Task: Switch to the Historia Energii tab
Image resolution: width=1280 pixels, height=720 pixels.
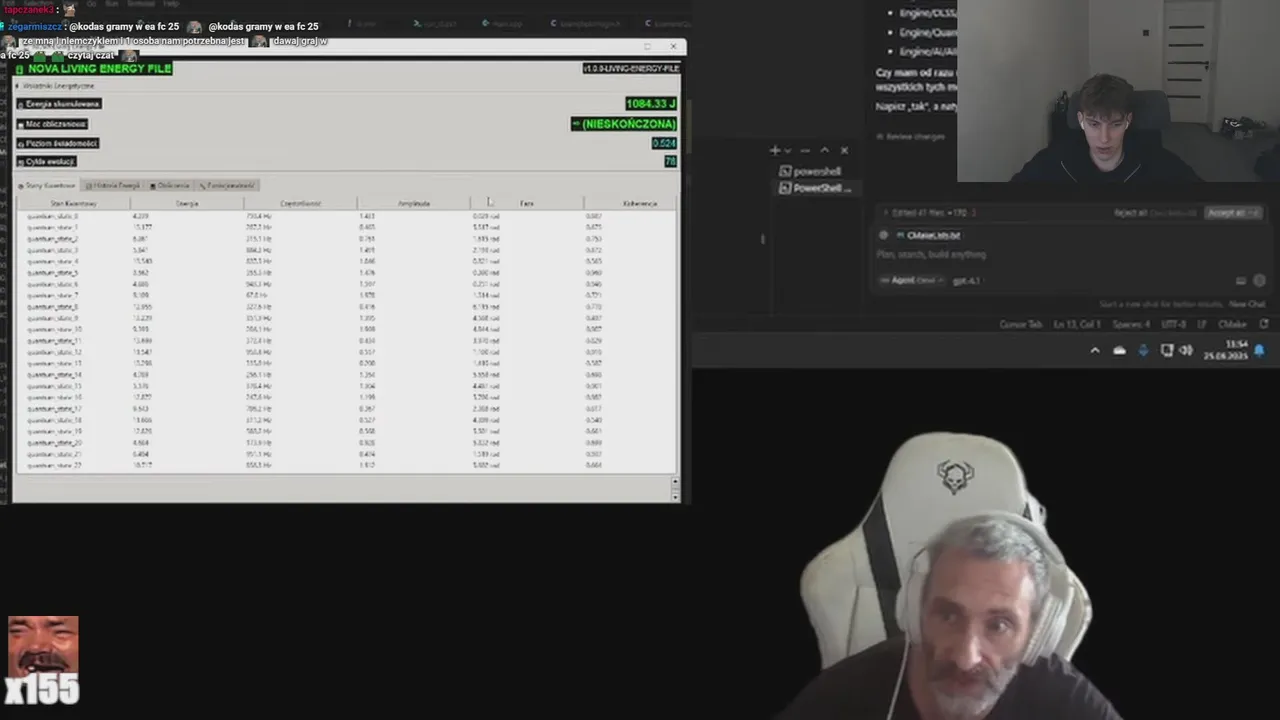Action: tap(113, 185)
